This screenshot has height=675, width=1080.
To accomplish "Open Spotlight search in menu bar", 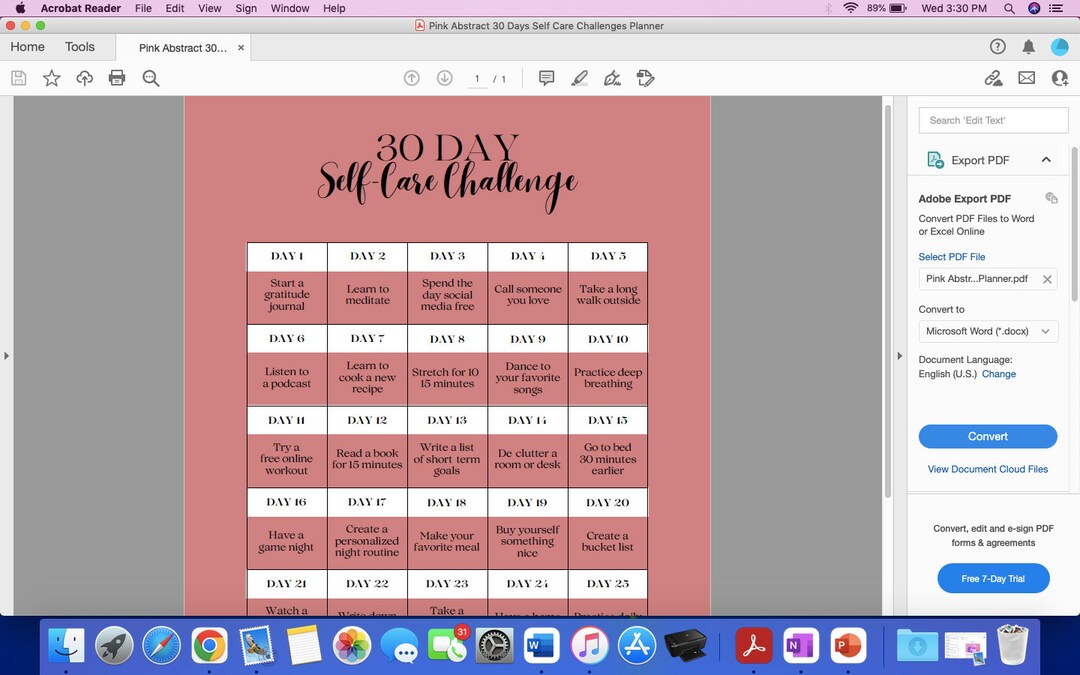I will 1009,8.
